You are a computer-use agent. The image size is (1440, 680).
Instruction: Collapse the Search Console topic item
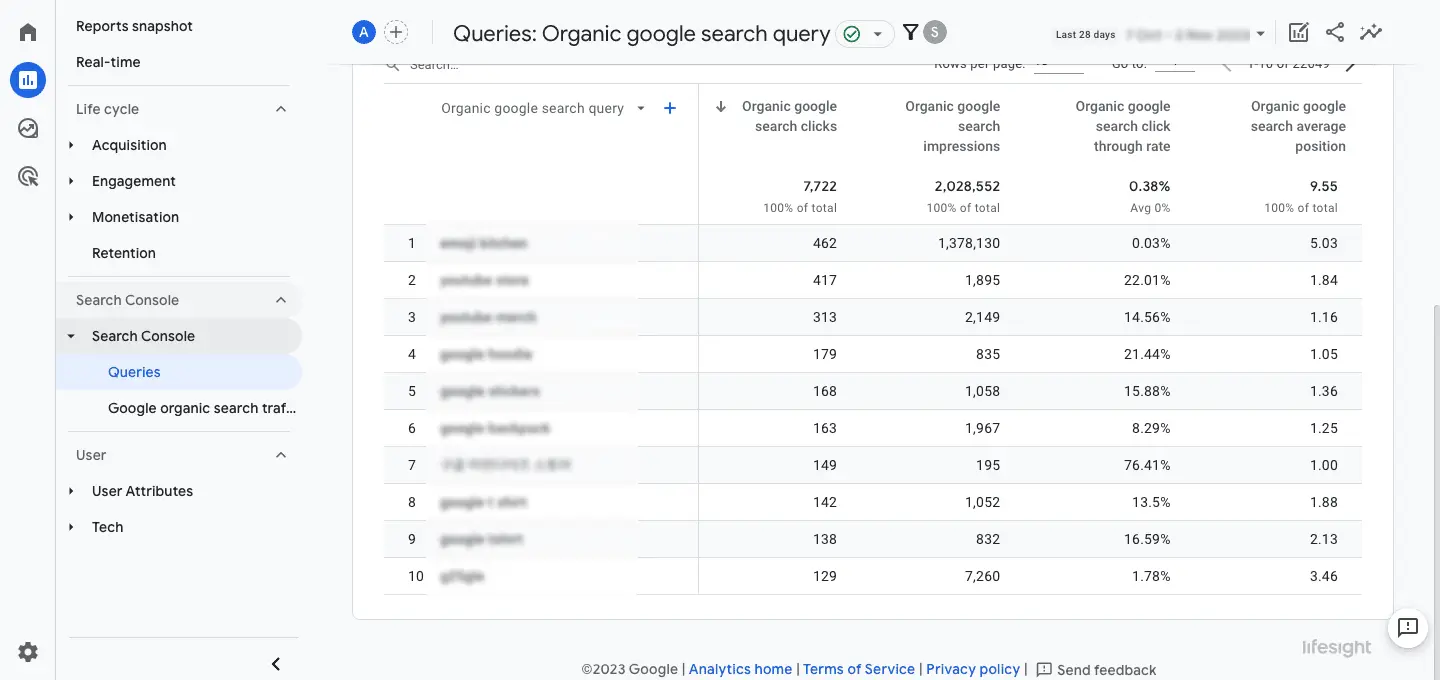coord(71,336)
